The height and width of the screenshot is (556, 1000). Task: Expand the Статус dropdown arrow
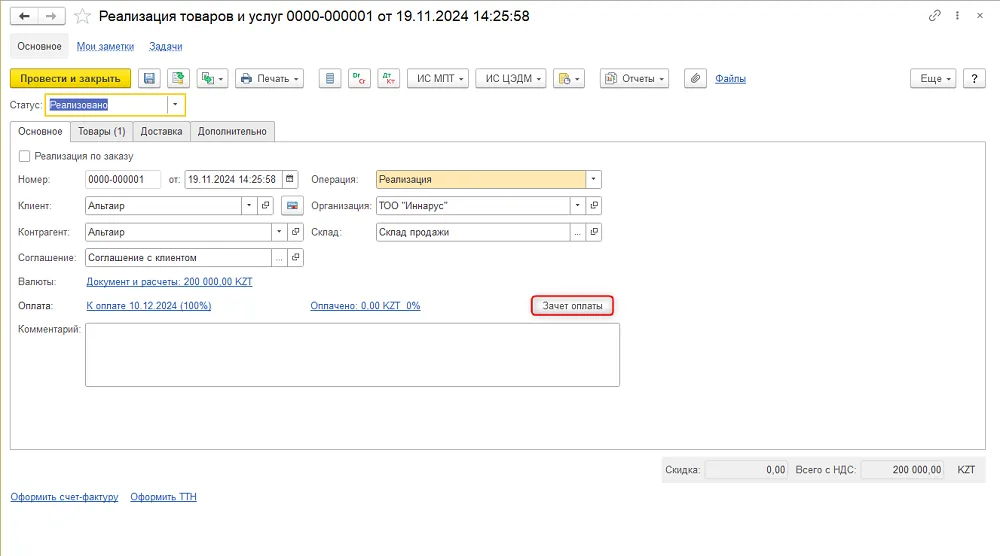pos(175,105)
